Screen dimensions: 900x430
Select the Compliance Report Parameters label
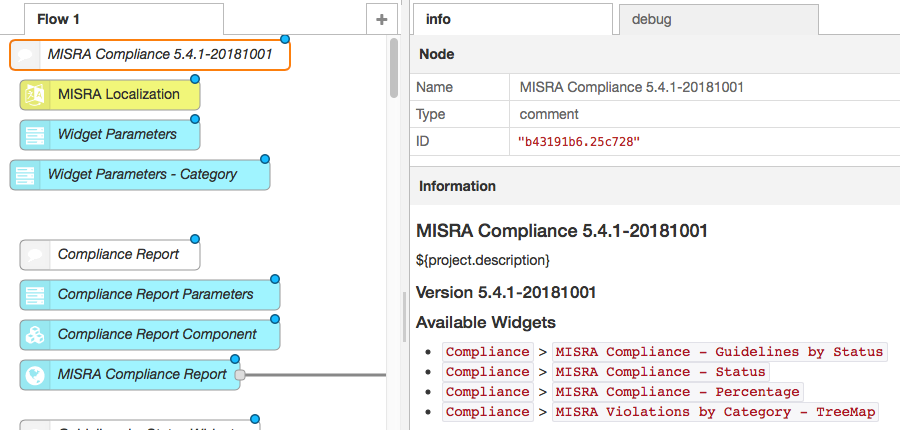point(156,295)
